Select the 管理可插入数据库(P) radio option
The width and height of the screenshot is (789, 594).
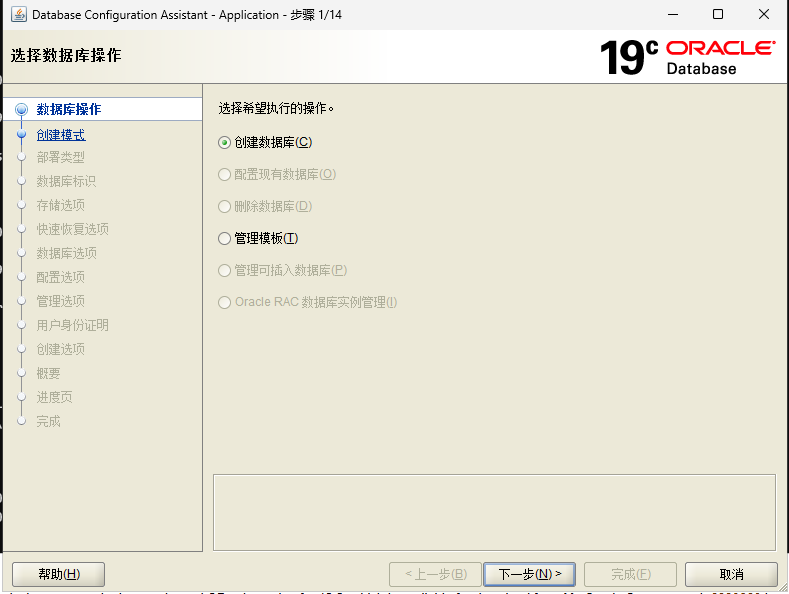(283, 270)
